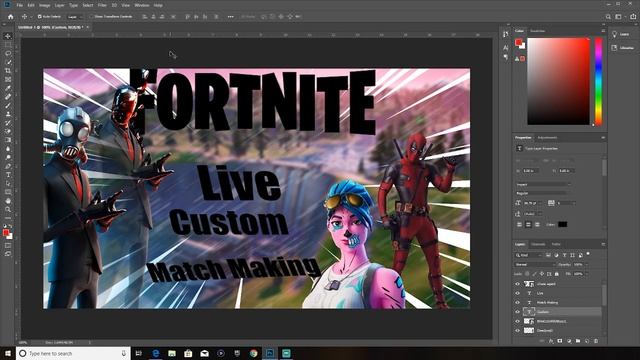
Task: Open the Libraries panel
Action: pyautogui.click(x=622, y=48)
